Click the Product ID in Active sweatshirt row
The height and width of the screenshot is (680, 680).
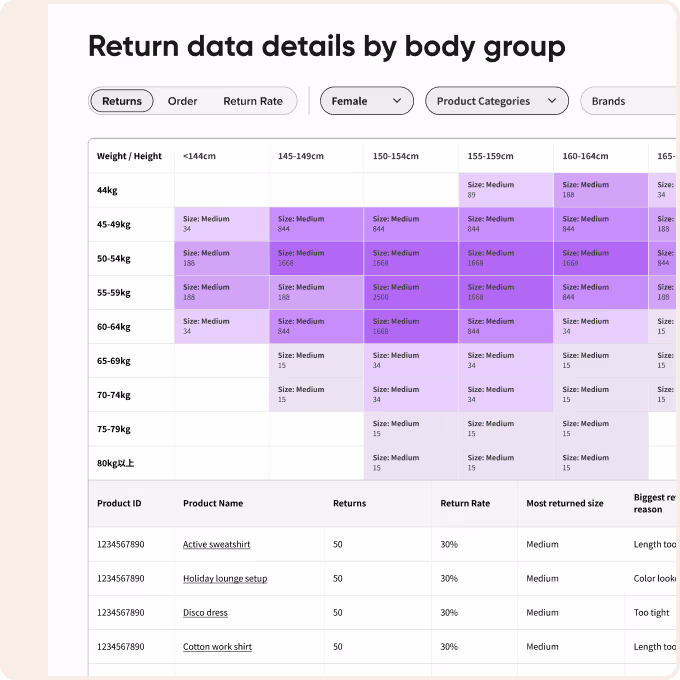pyautogui.click(x=121, y=544)
